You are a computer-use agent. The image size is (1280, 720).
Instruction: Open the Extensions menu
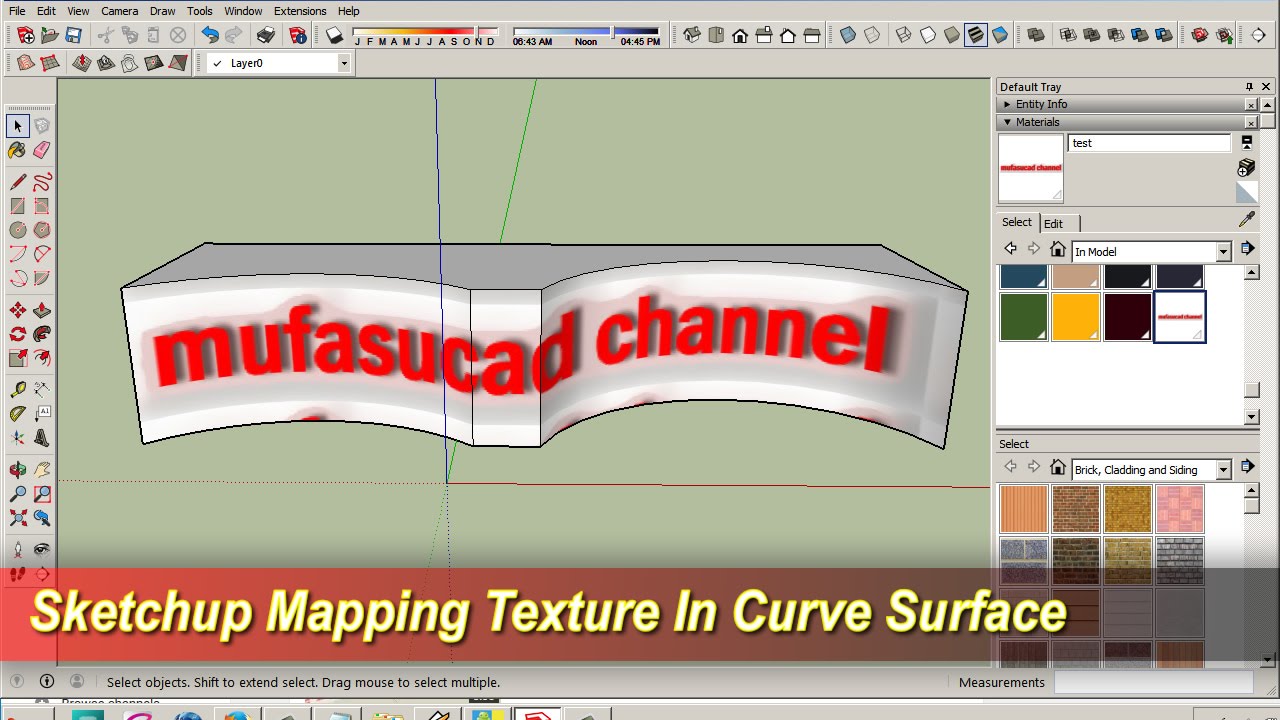tap(300, 11)
